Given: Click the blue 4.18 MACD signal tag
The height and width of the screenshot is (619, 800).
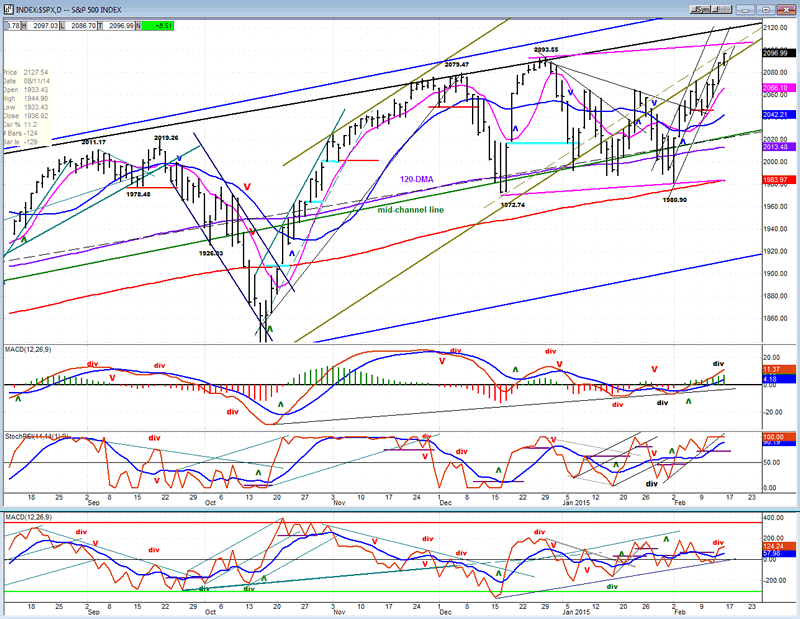Looking at the screenshot, I should point(779,379).
